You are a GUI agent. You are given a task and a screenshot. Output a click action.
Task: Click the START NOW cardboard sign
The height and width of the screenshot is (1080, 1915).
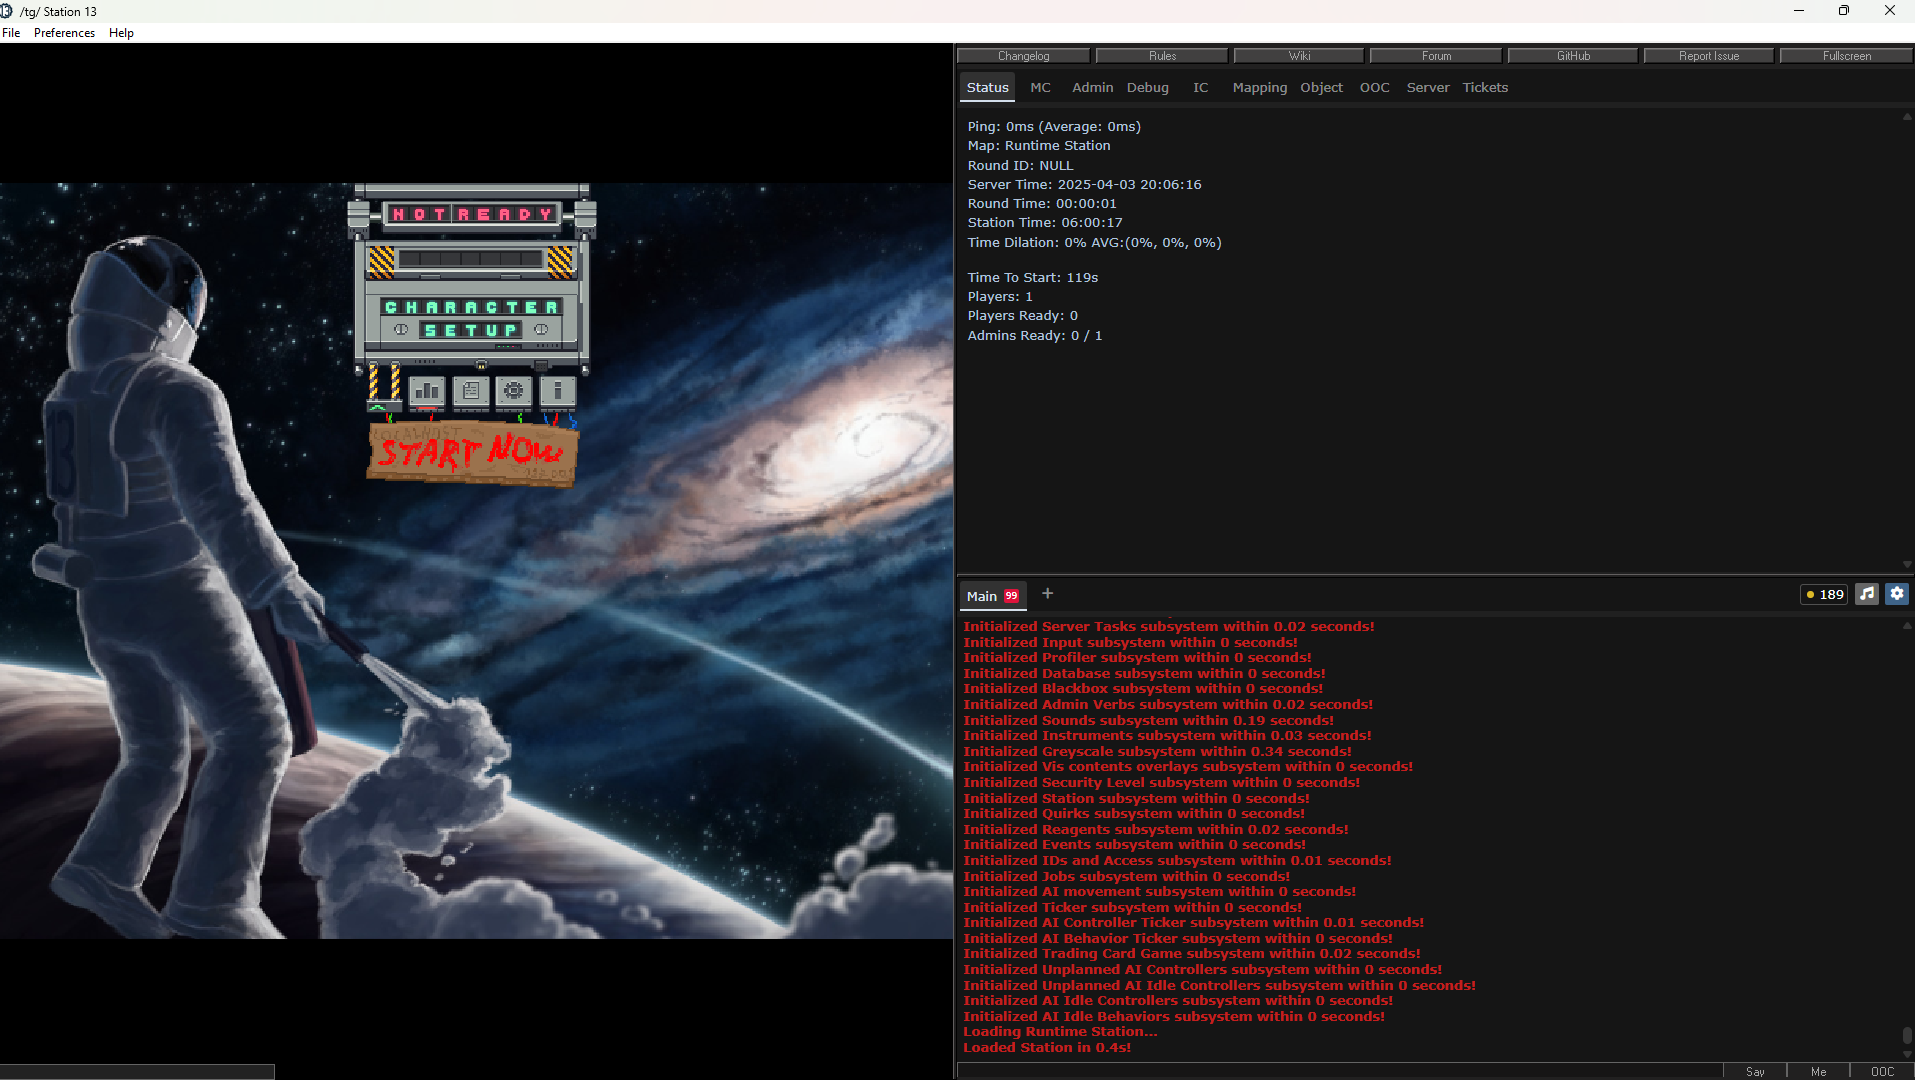(472, 453)
